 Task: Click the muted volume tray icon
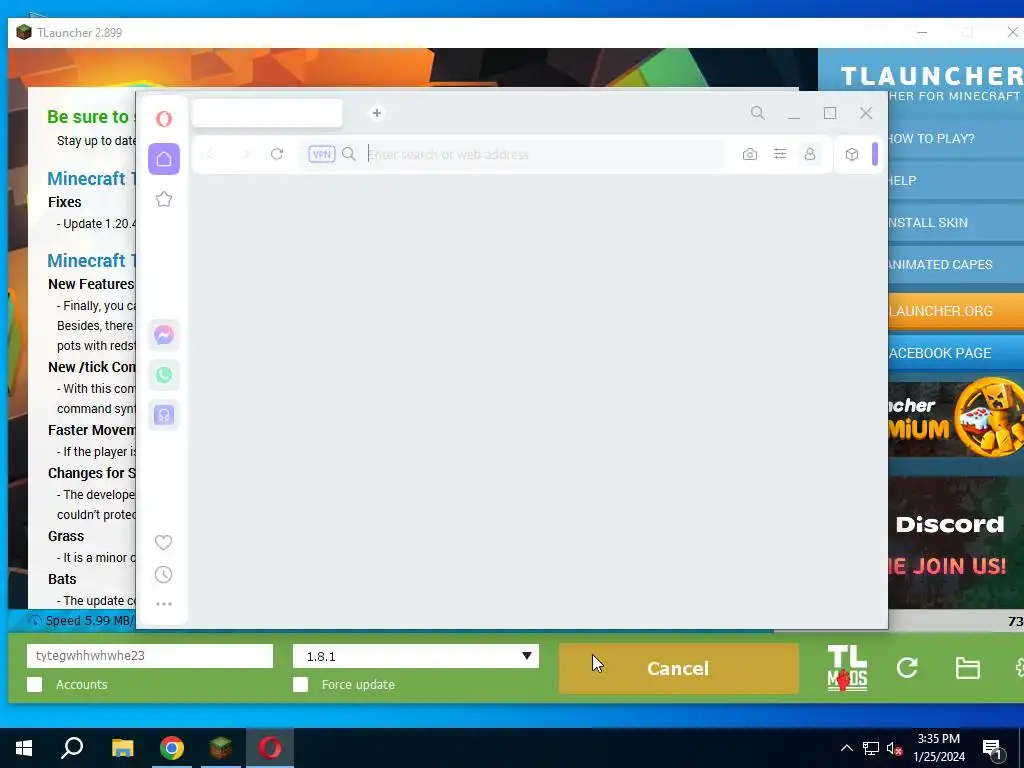pyautogui.click(x=895, y=748)
